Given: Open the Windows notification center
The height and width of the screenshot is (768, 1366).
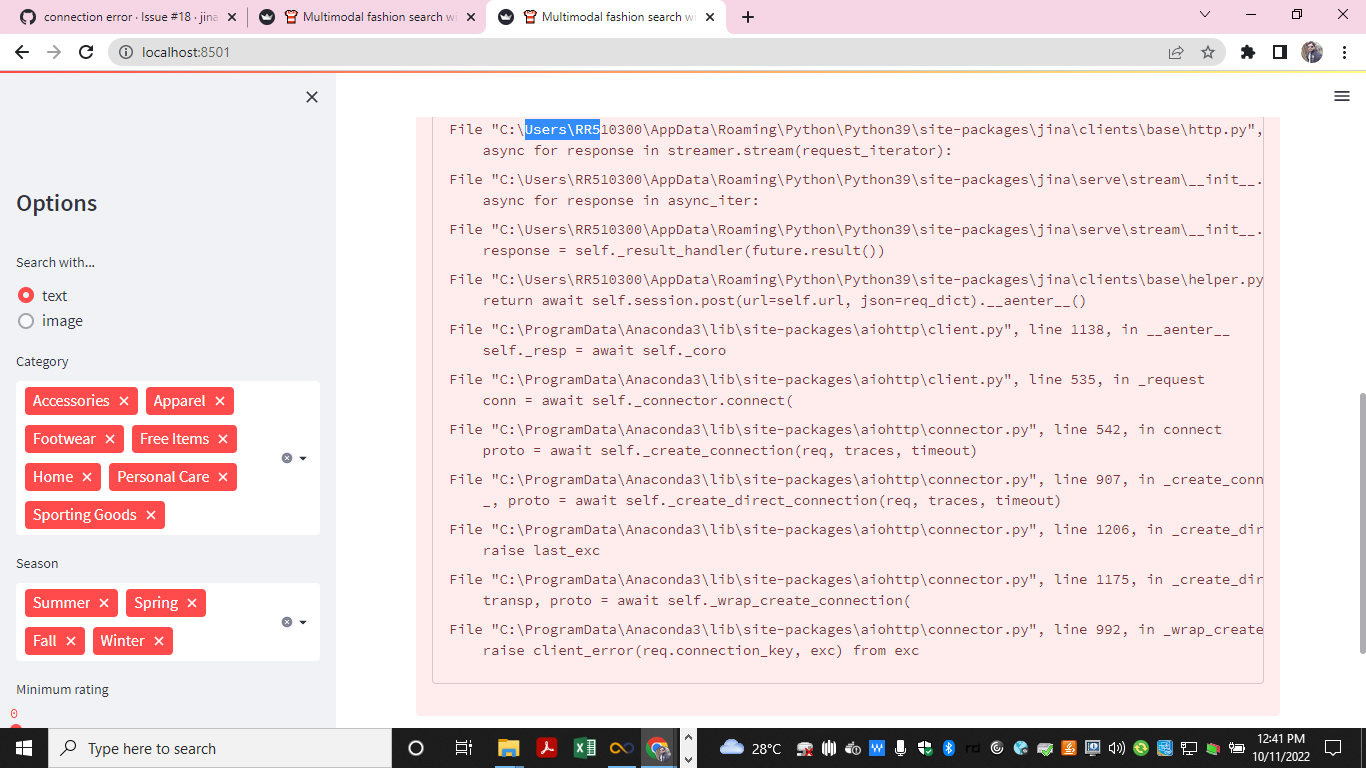Looking at the screenshot, I should (x=1332, y=748).
